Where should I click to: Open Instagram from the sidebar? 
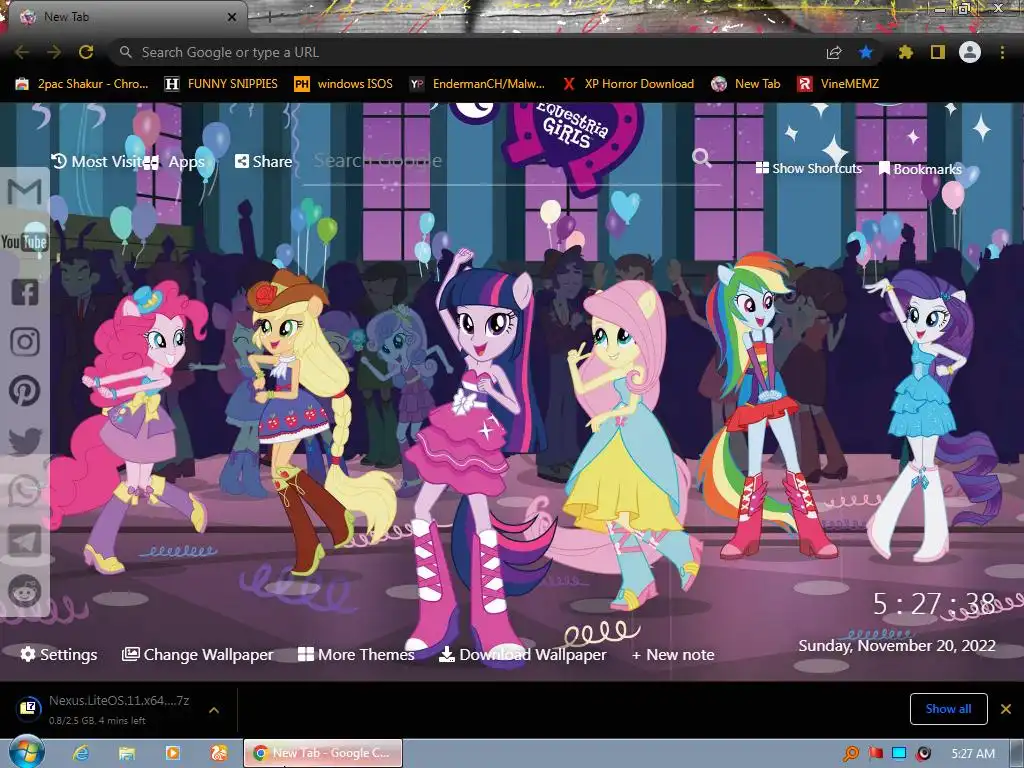coord(25,342)
